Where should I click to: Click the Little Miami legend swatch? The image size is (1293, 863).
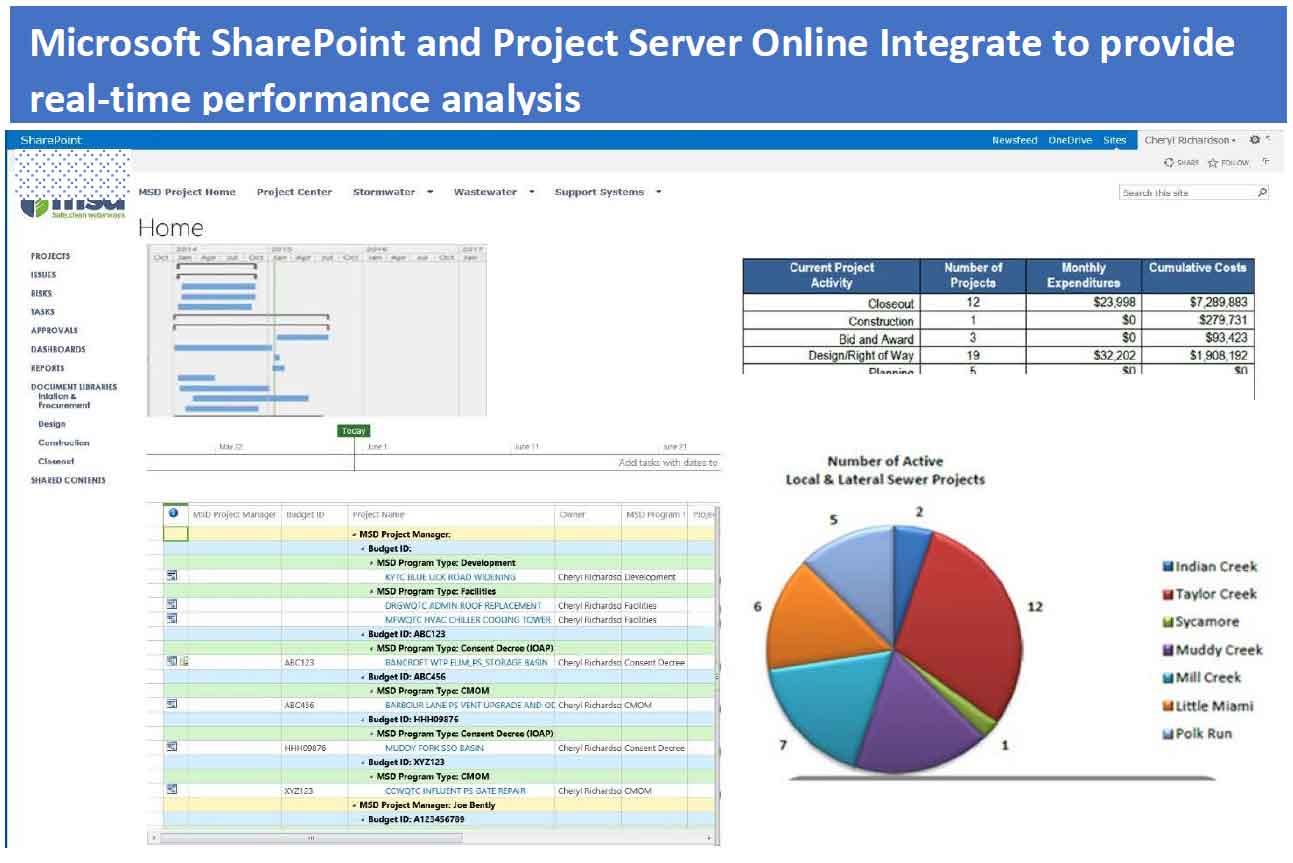click(1167, 706)
